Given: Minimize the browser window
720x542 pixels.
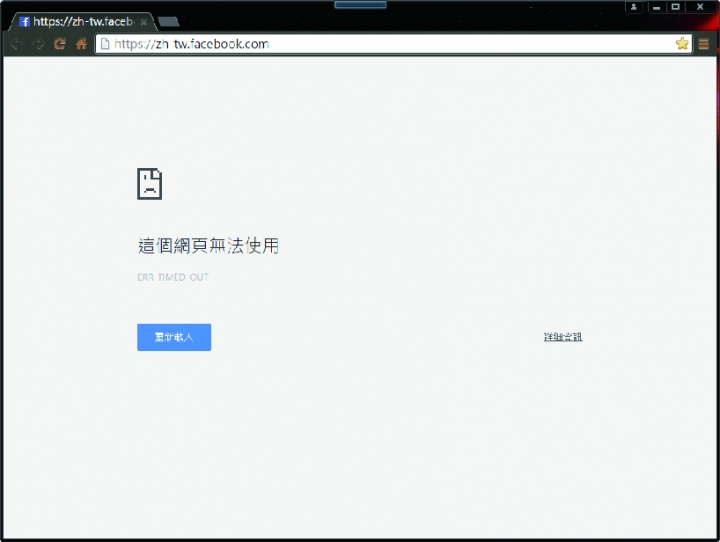Looking at the screenshot, I should click(657, 7).
